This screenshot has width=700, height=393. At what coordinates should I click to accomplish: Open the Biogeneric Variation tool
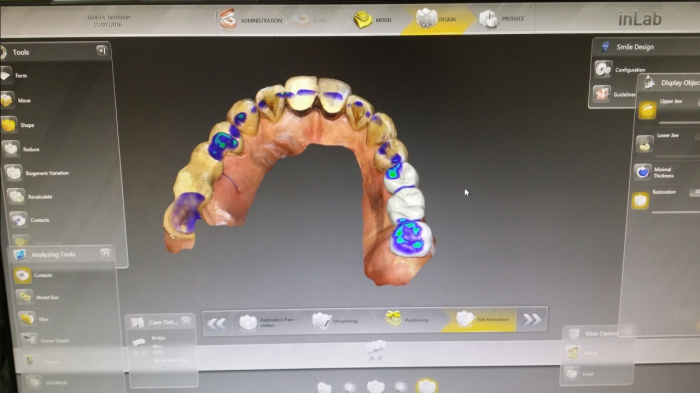(37, 173)
